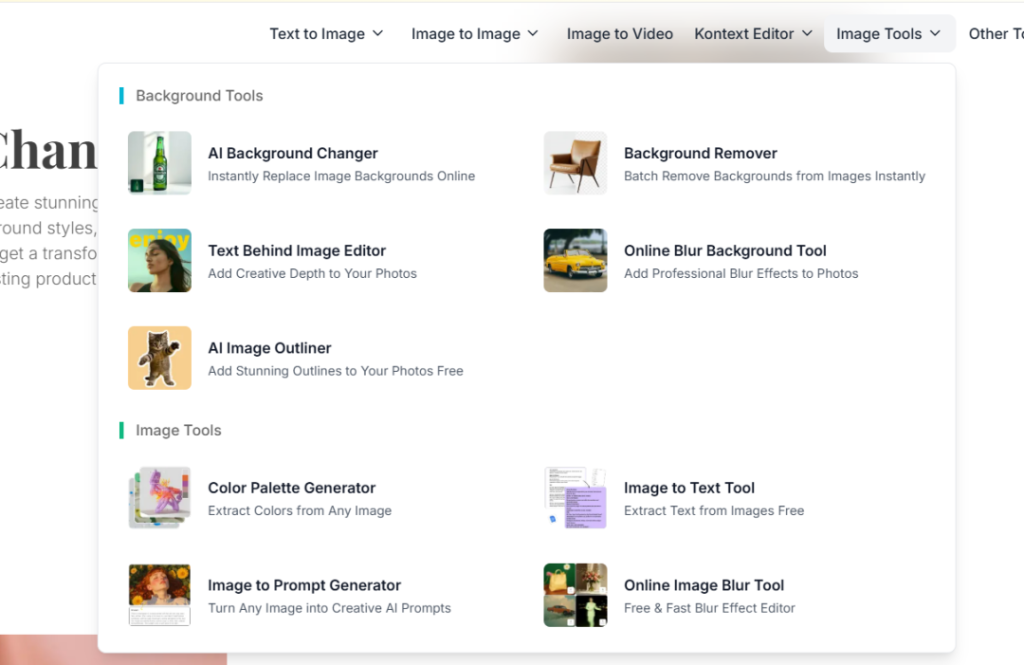Open AI Background Changer link
Screen dimensions: 1024x665
293,153
